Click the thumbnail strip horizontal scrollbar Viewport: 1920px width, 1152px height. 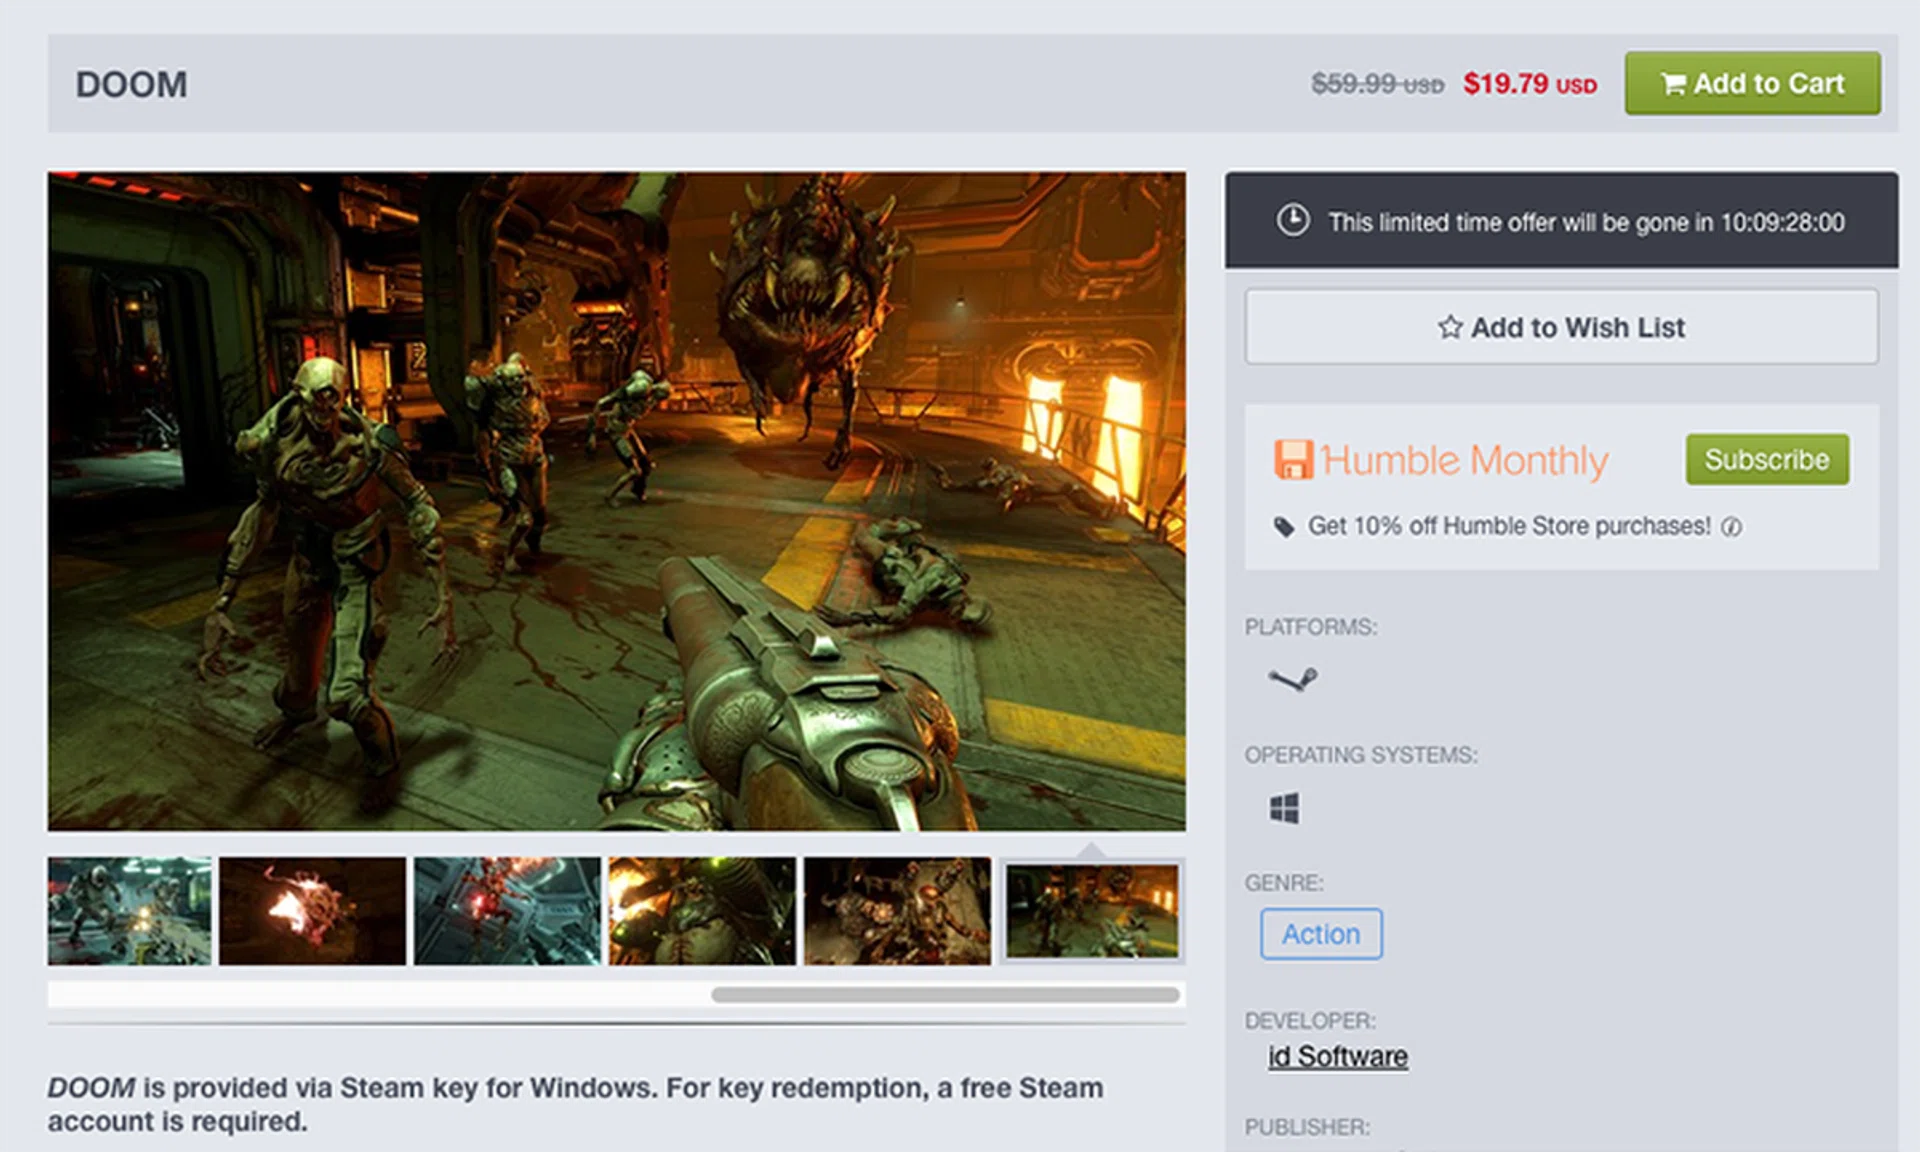pyautogui.click(x=945, y=995)
